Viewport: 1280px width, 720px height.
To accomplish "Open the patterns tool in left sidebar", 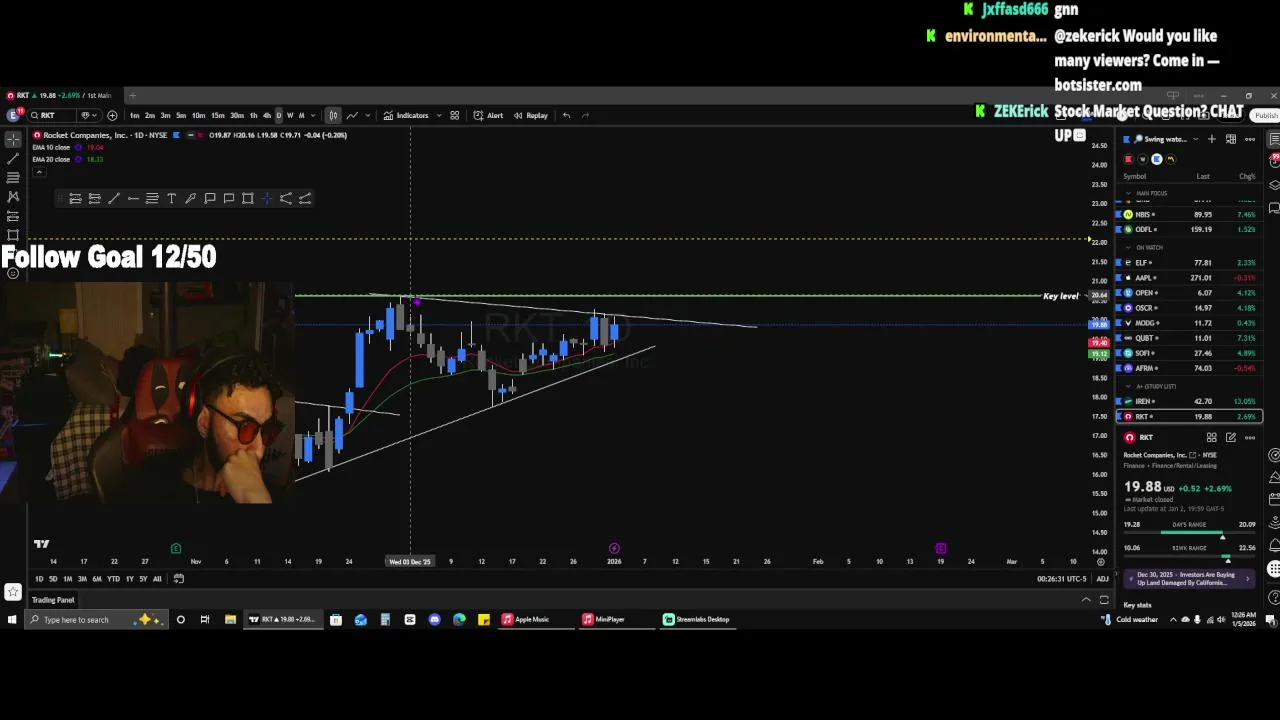I will click(x=13, y=196).
